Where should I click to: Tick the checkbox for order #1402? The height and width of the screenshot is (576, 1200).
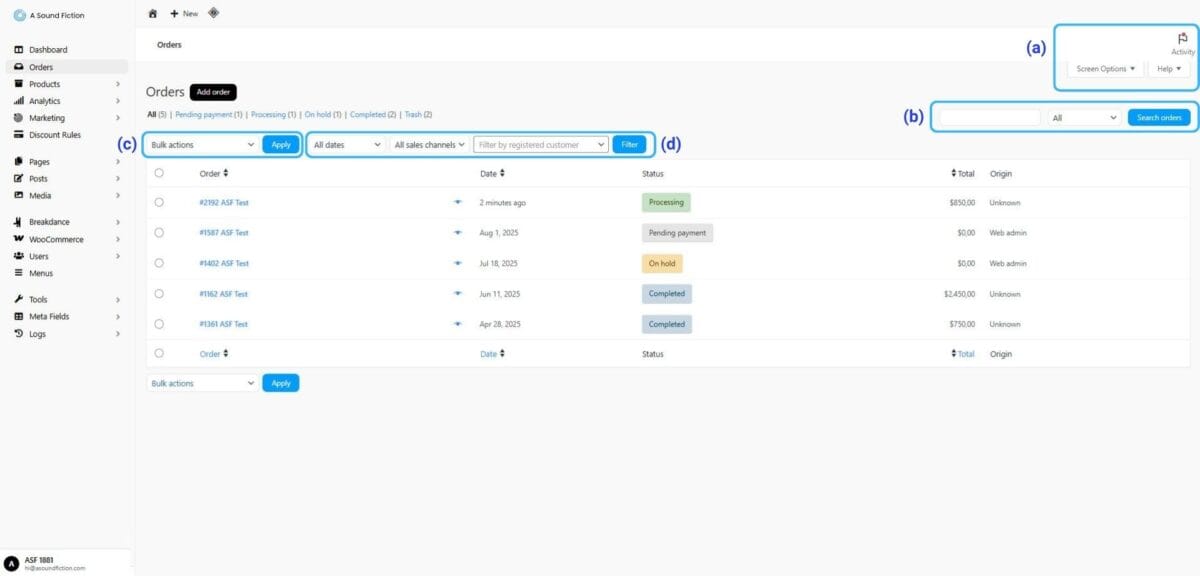coord(159,263)
